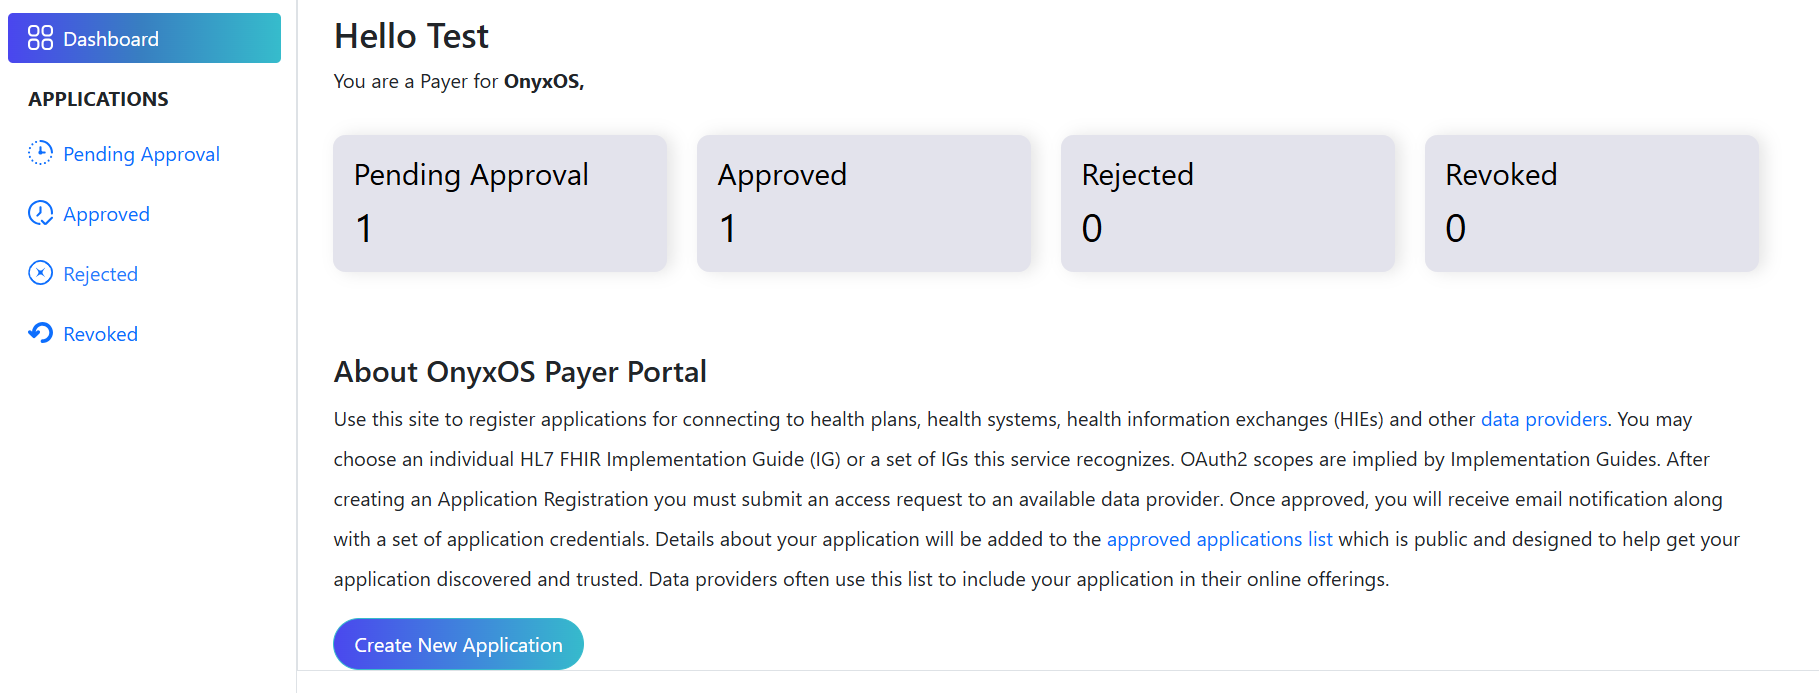Screen dimensions: 1819x693
Task: Click the Dashboard grid icon
Action: point(40,38)
